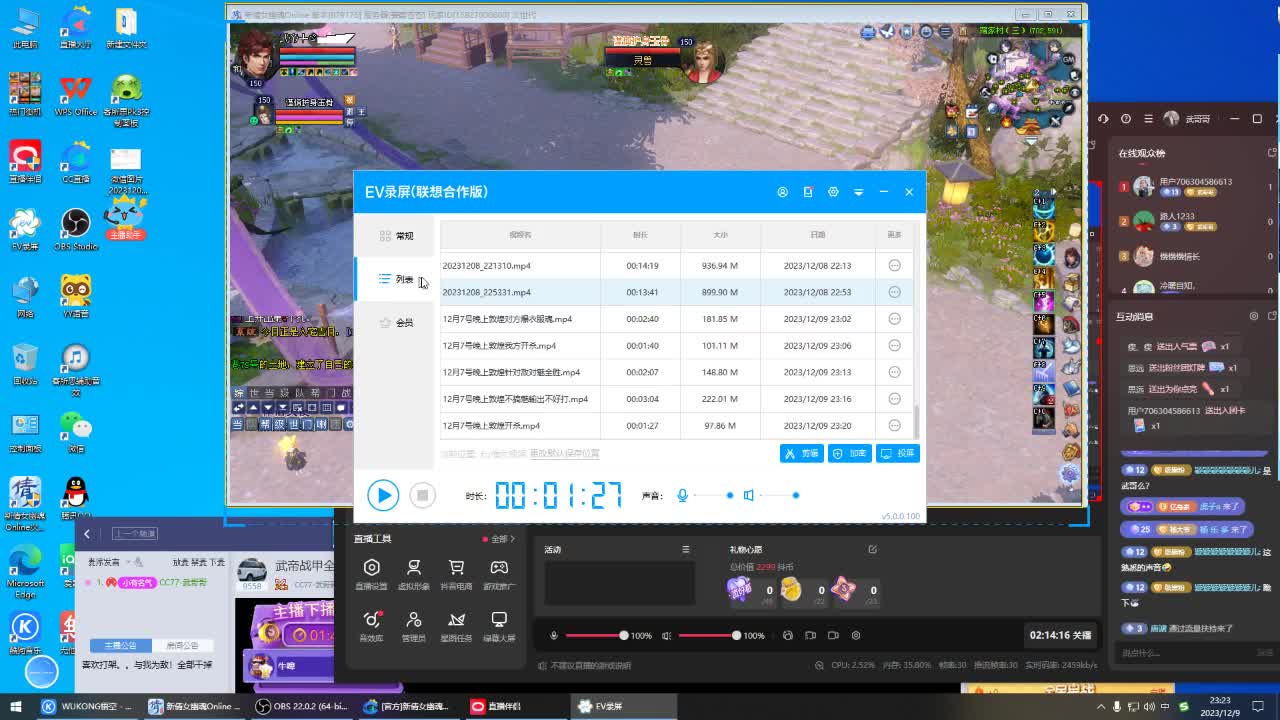The width and height of the screenshot is (1280, 720).
Task: Click duration cell 00:03:04
Action: click(x=642, y=399)
